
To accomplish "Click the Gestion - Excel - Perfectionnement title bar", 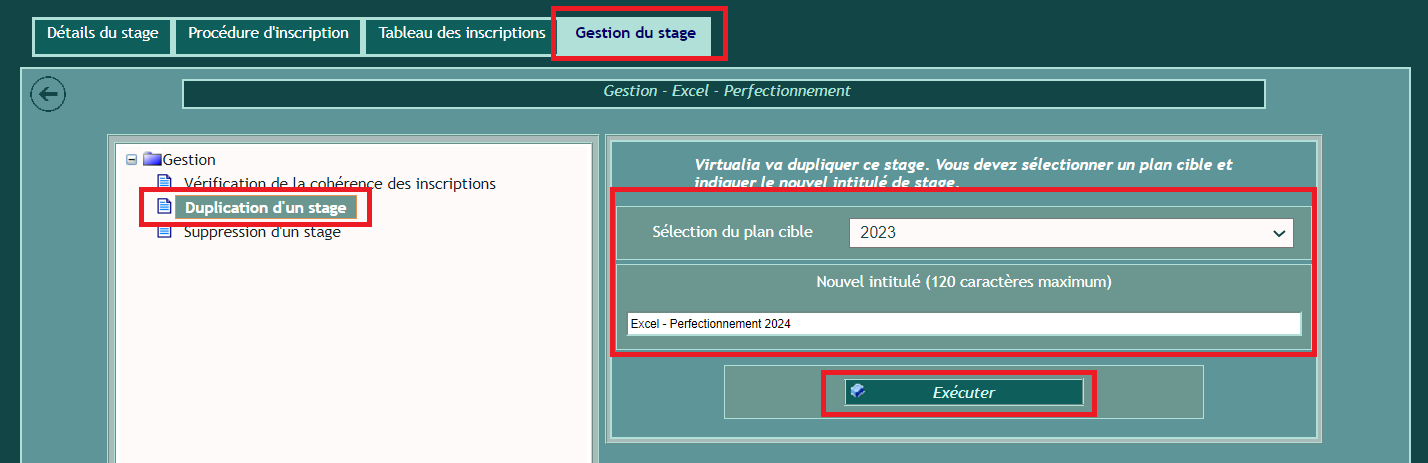I will click(724, 92).
